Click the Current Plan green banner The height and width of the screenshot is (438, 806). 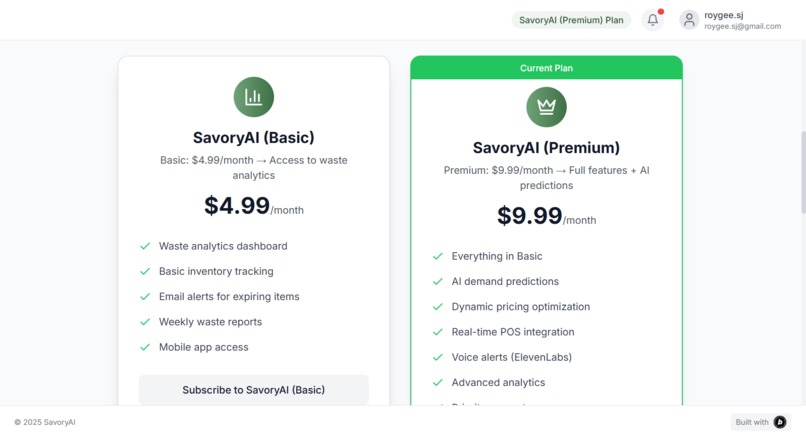point(546,68)
